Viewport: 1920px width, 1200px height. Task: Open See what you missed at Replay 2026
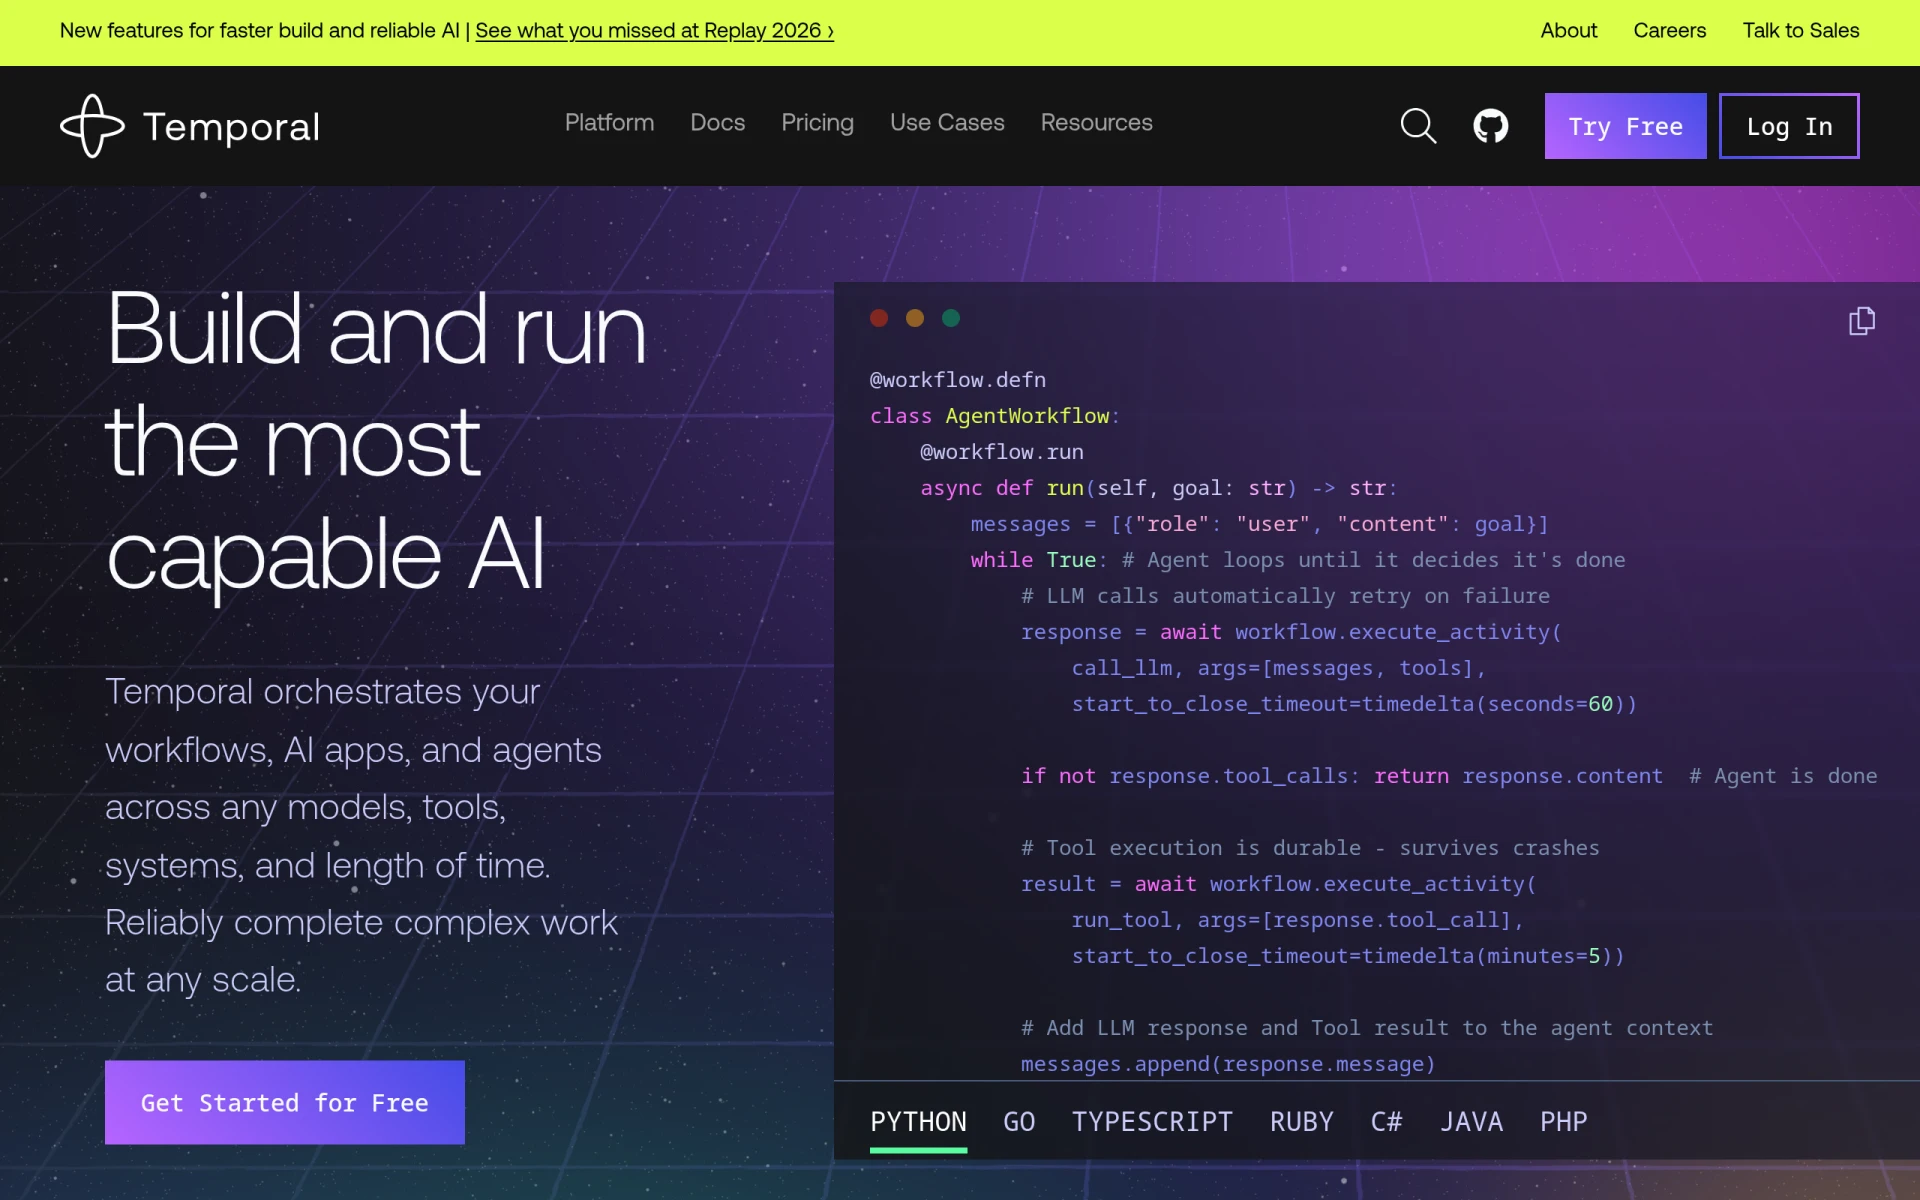point(654,31)
